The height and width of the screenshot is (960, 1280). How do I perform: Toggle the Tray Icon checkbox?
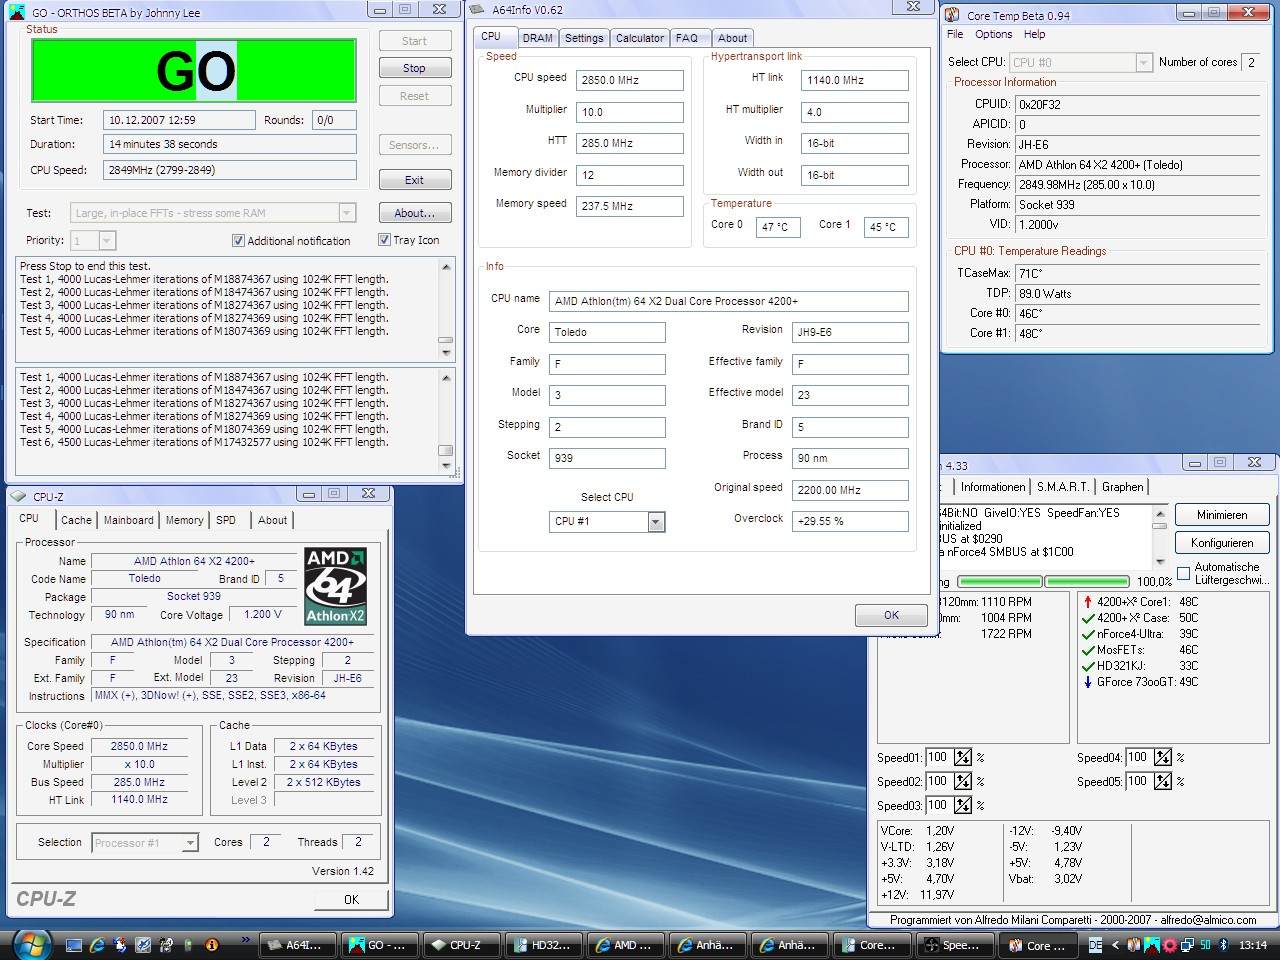(x=384, y=240)
